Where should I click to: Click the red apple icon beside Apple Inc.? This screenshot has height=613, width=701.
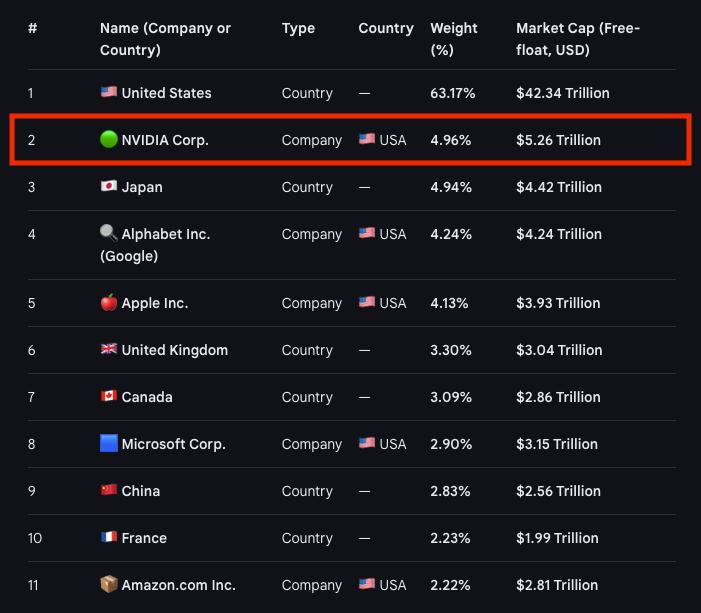tap(109, 302)
